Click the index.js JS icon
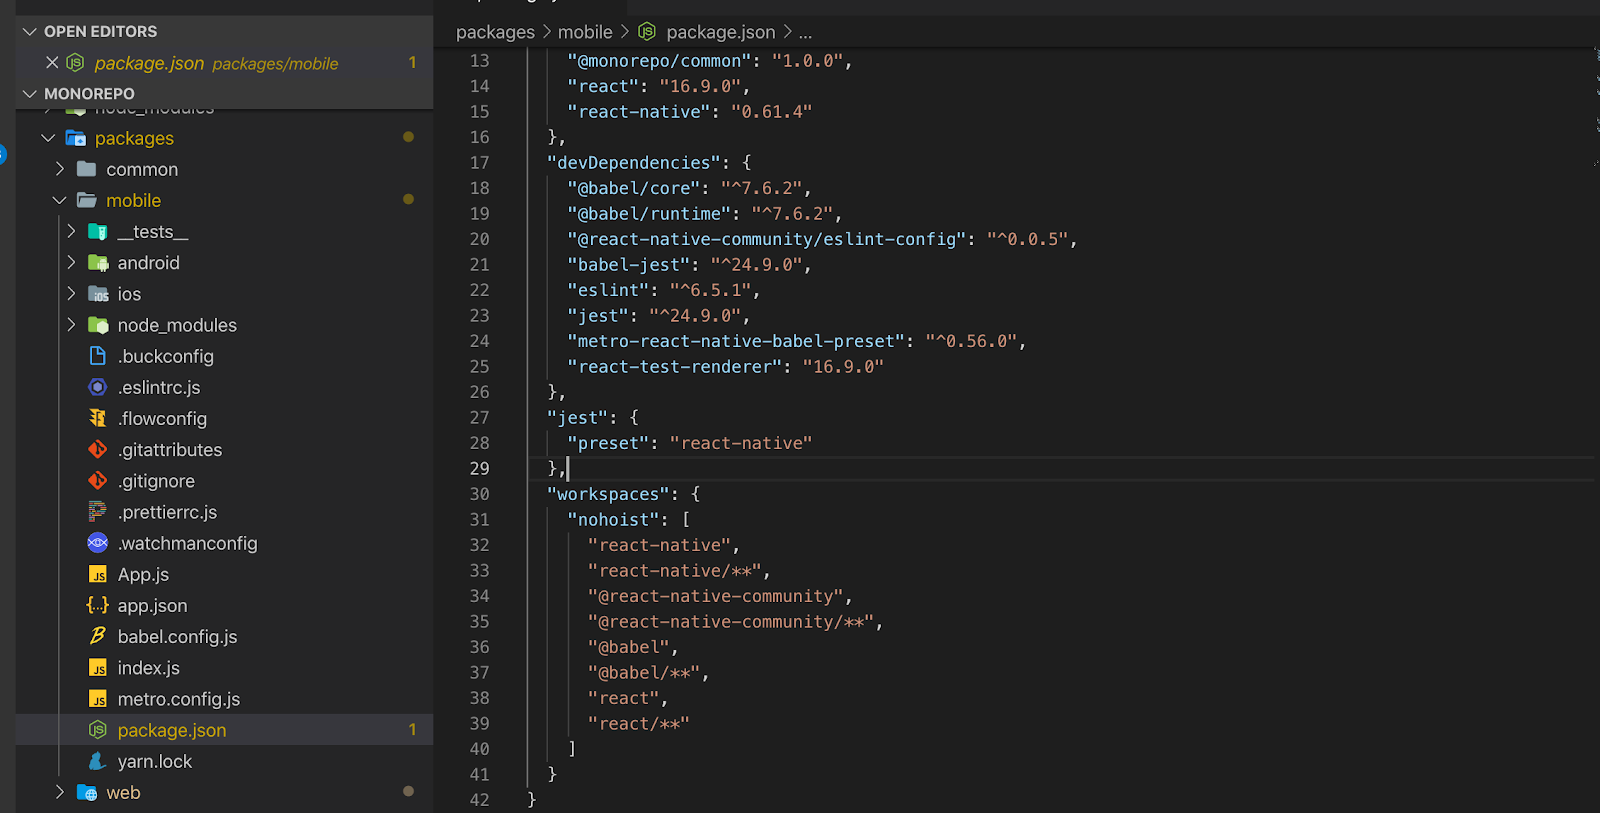The image size is (1600, 813). click(x=98, y=667)
